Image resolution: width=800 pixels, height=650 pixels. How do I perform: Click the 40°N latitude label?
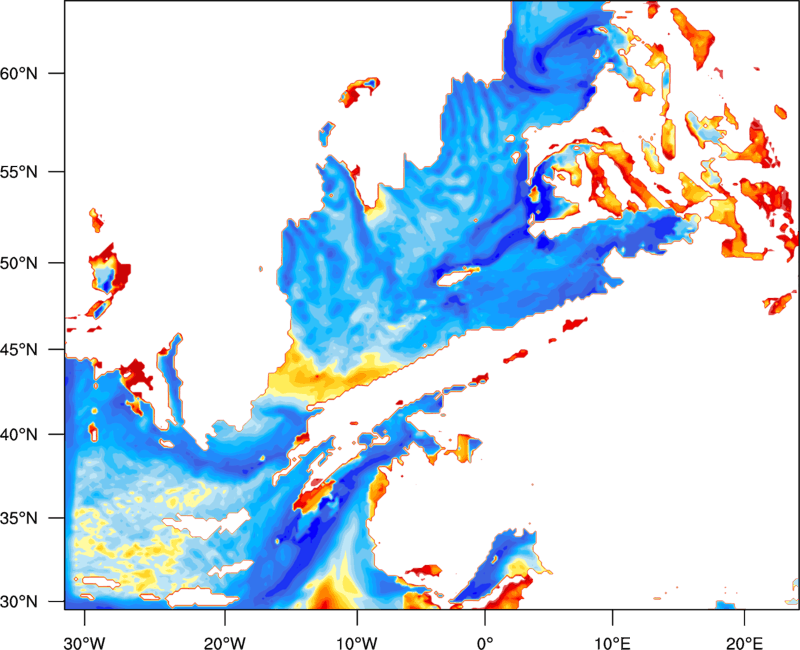click(19, 435)
